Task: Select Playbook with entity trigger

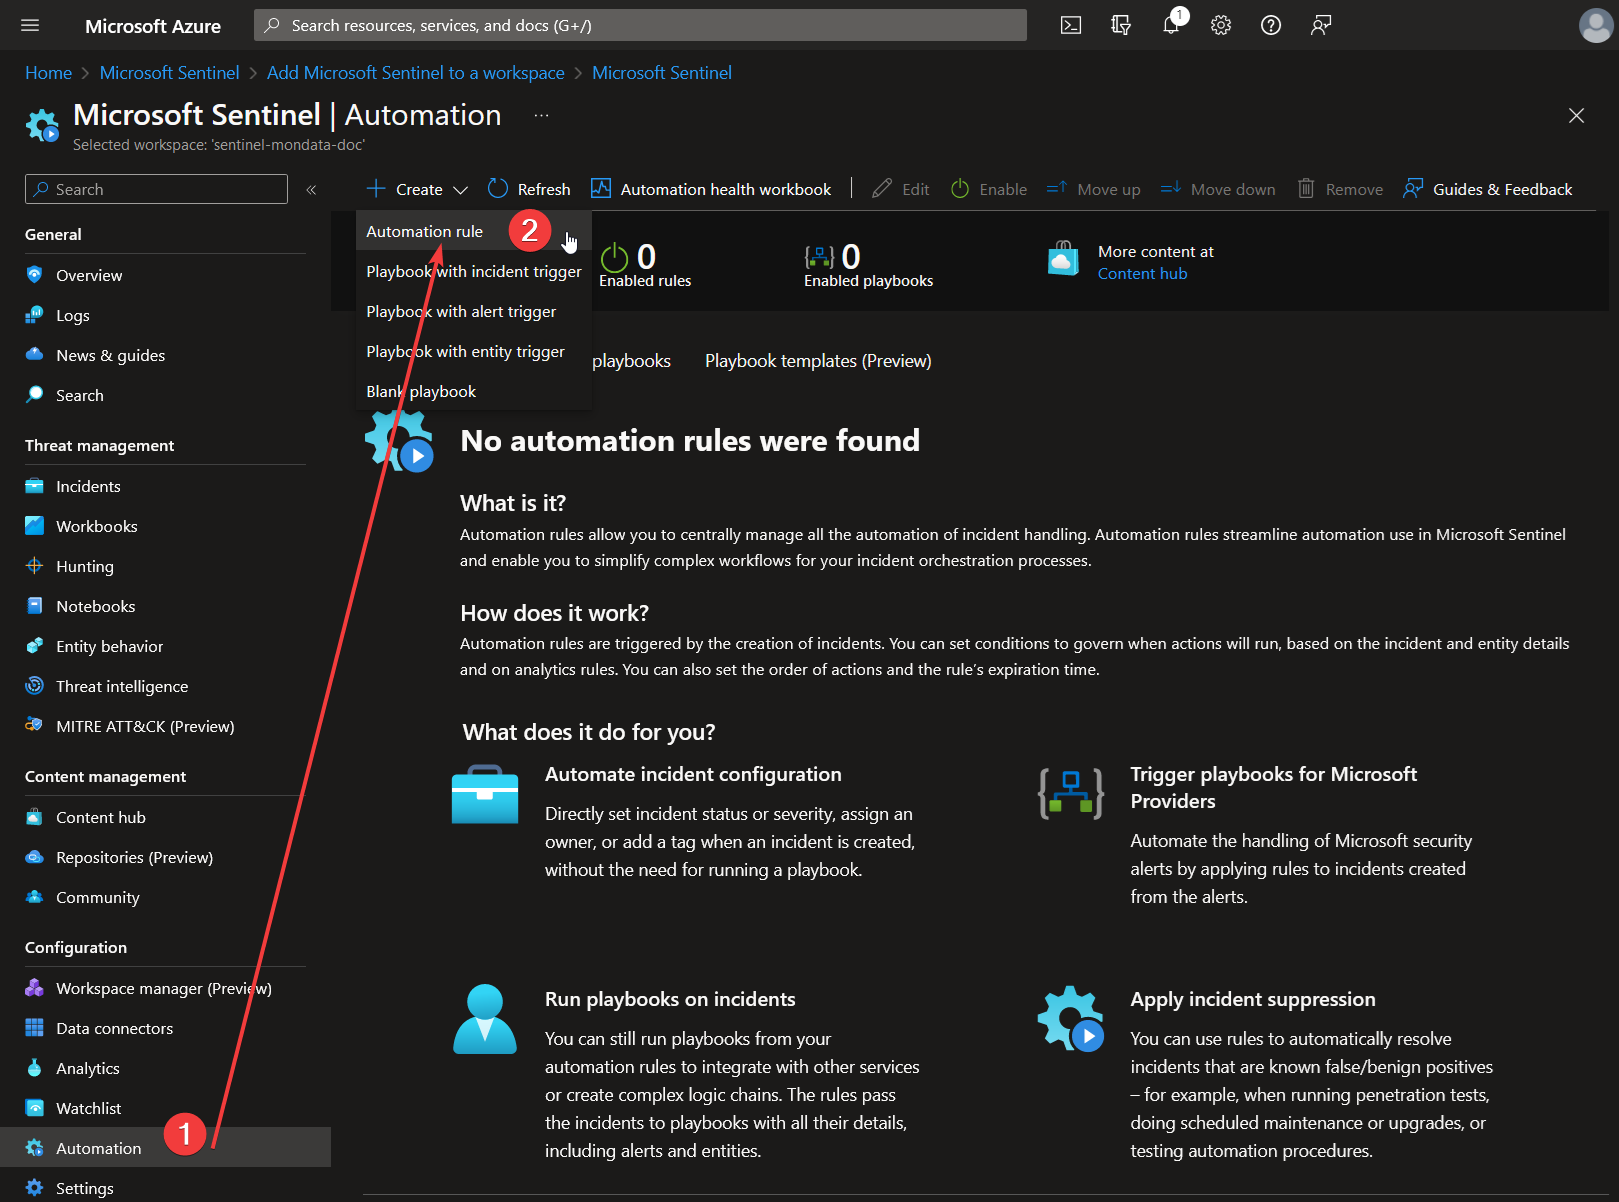Action: (x=474, y=351)
